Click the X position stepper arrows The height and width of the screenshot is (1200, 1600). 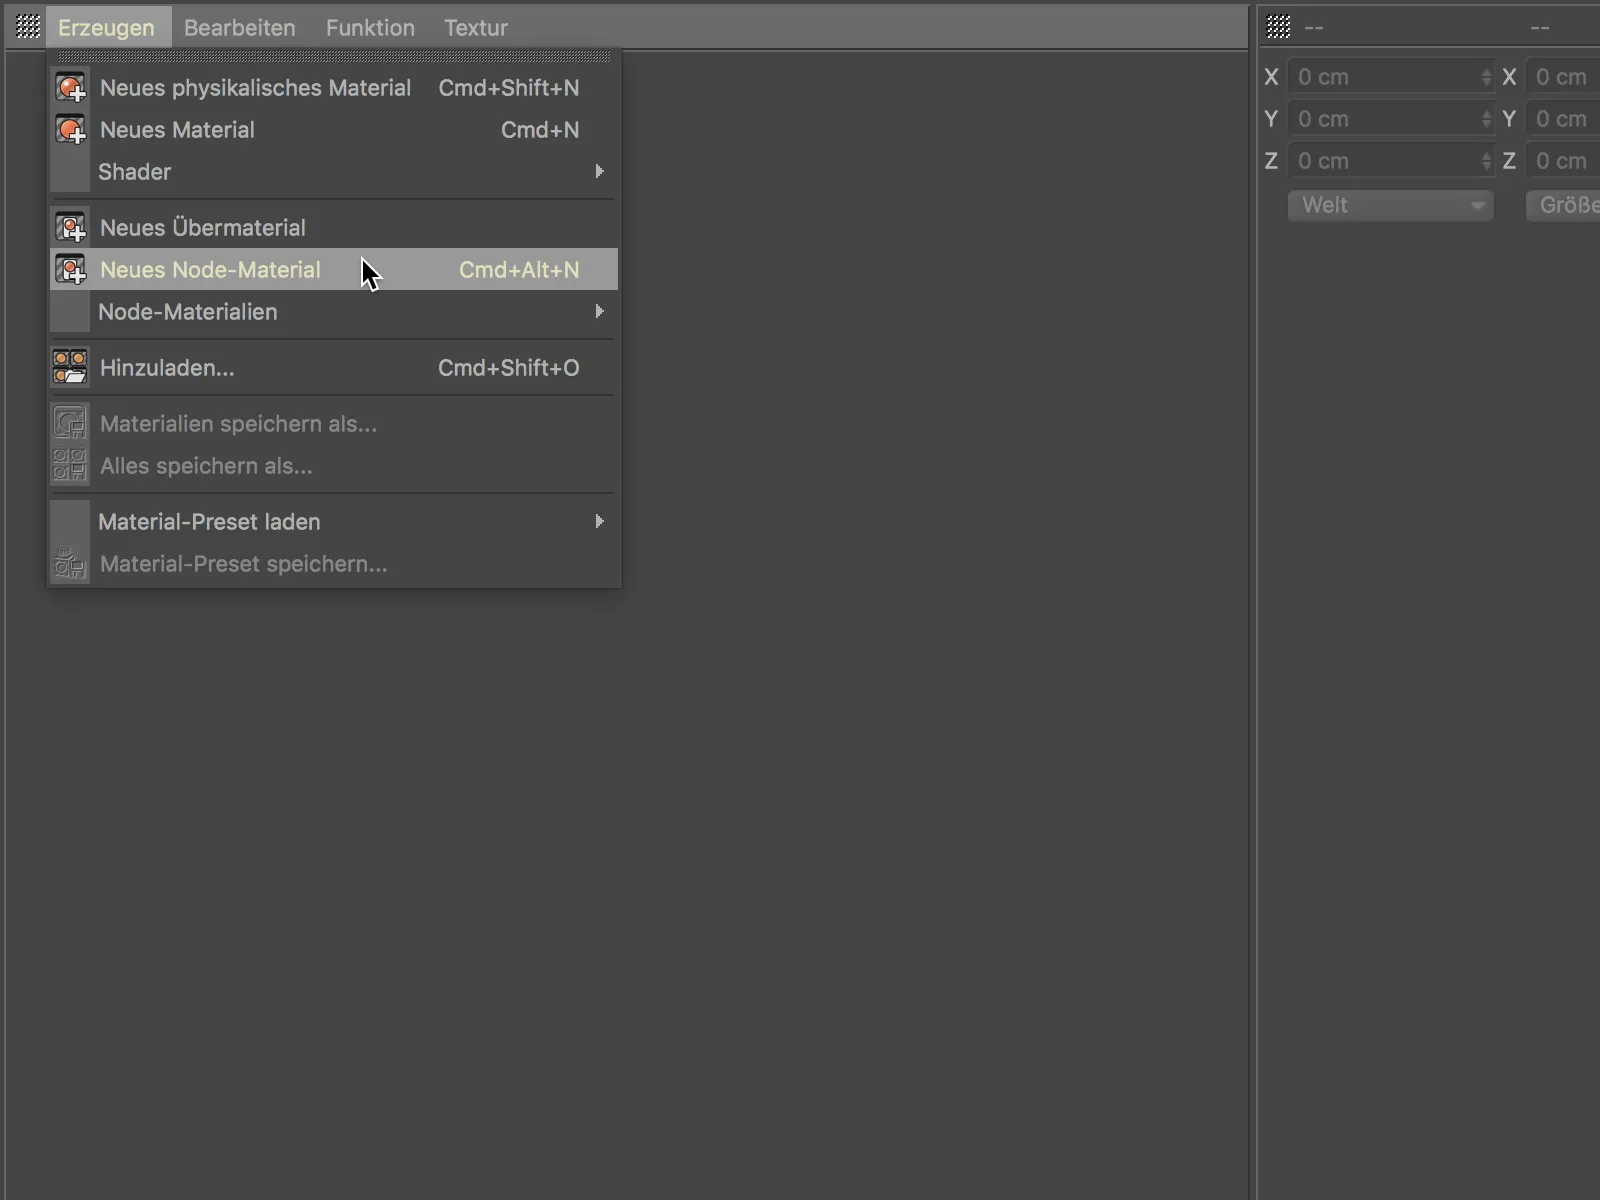pyautogui.click(x=1486, y=77)
